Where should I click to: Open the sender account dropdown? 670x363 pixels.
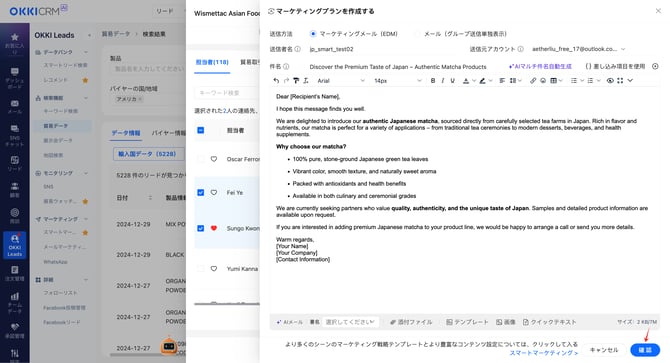(x=579, y=49)
